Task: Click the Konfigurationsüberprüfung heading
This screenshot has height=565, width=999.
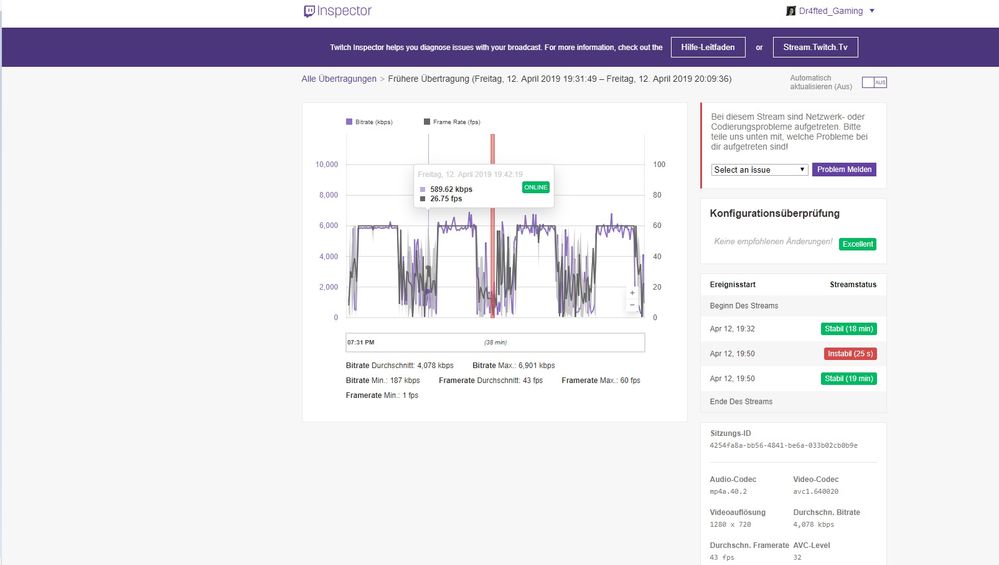Action: (x=775, y=213)
